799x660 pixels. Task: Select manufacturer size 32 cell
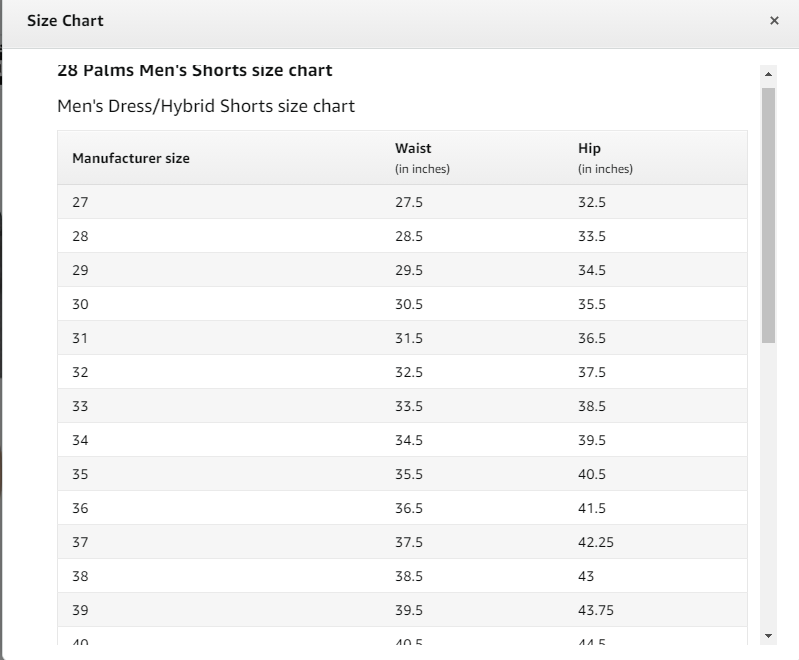pyautogui.click(x=81, y=372)
